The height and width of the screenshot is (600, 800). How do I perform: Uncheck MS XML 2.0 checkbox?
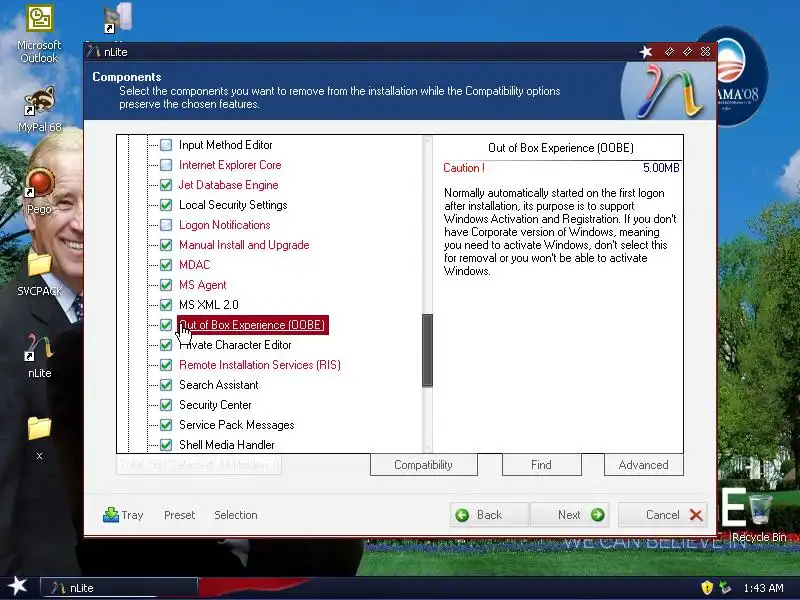pos(166,305)
